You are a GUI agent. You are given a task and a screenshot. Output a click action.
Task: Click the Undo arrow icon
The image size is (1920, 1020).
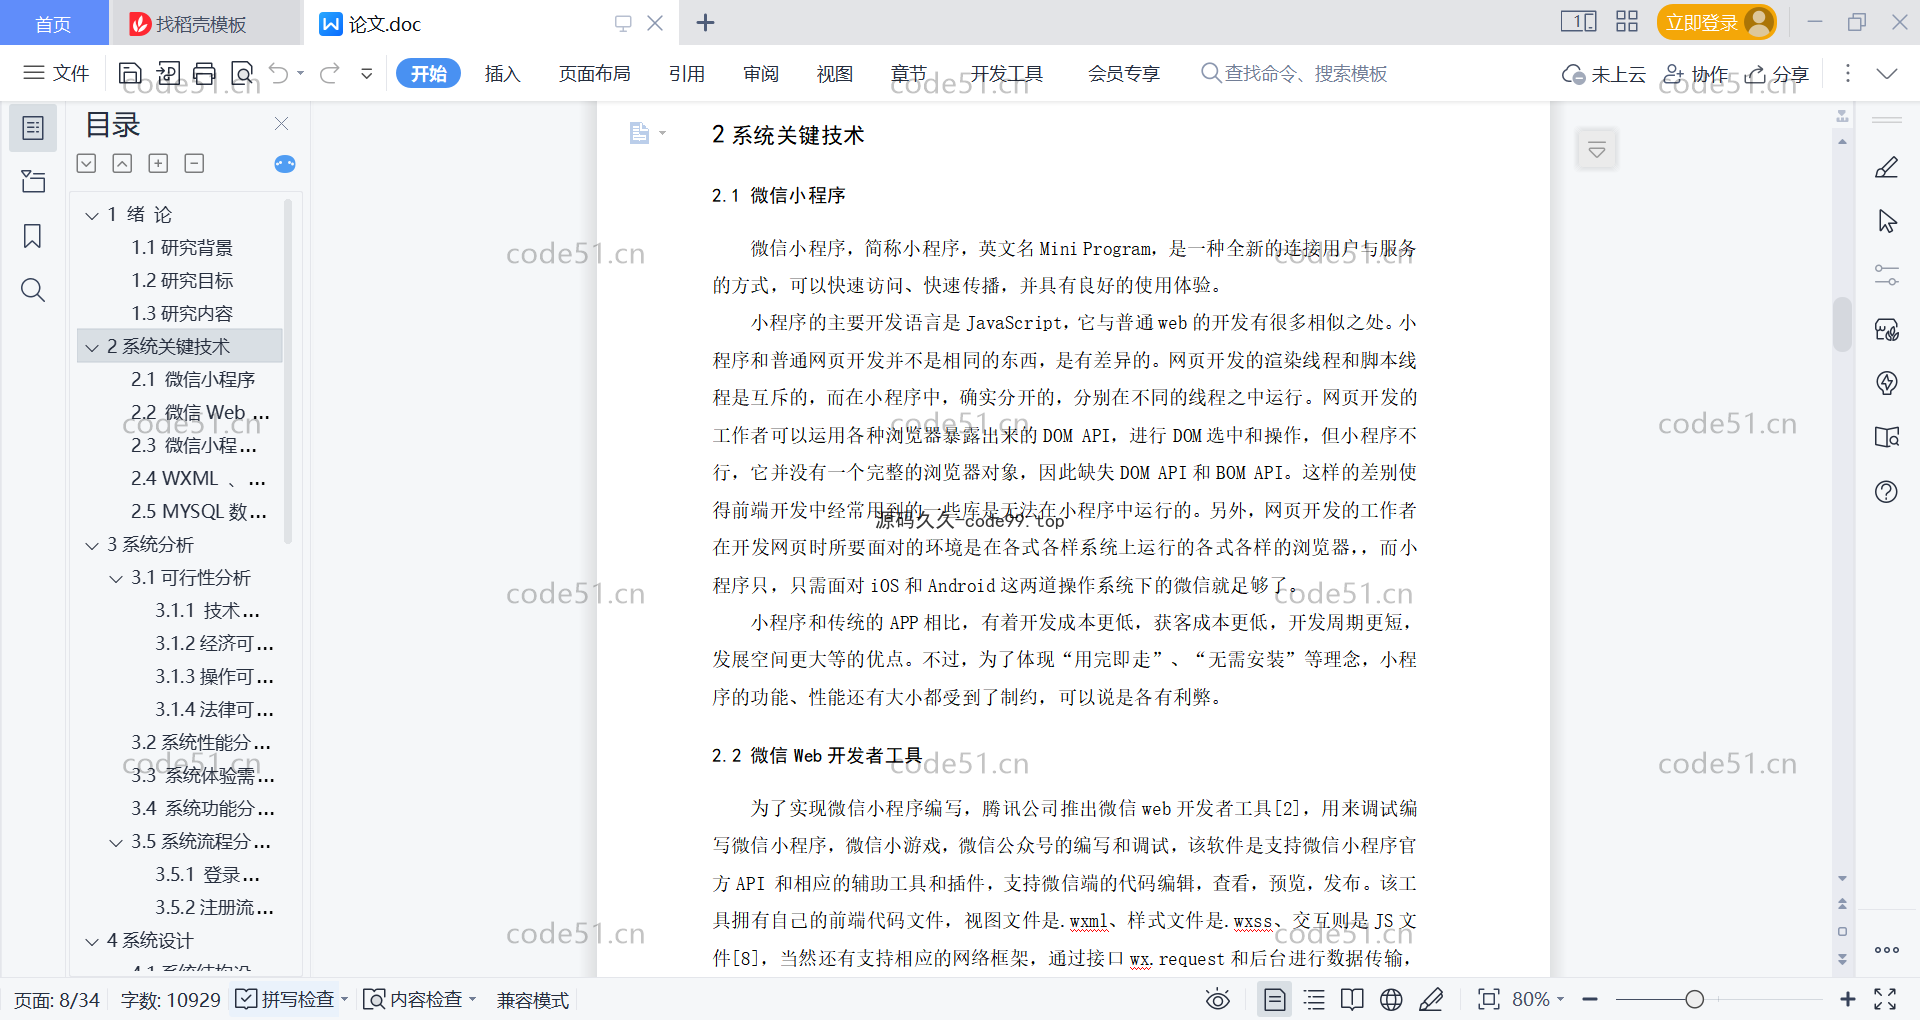click(279, 73)
